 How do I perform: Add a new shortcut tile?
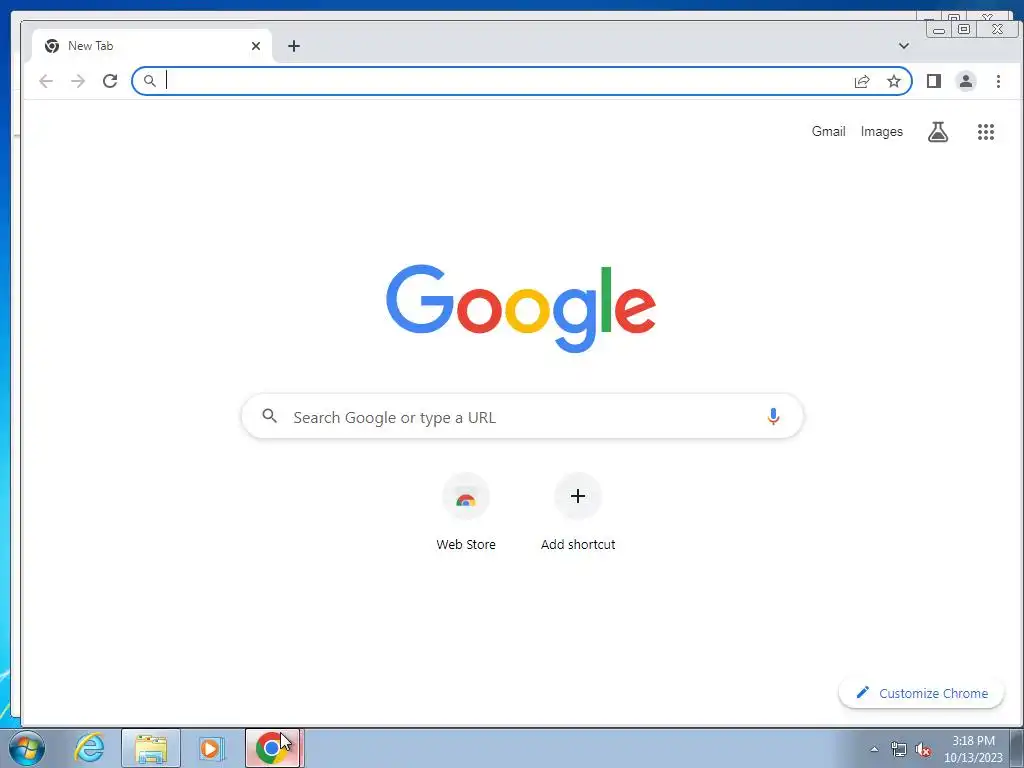point(578,513)
